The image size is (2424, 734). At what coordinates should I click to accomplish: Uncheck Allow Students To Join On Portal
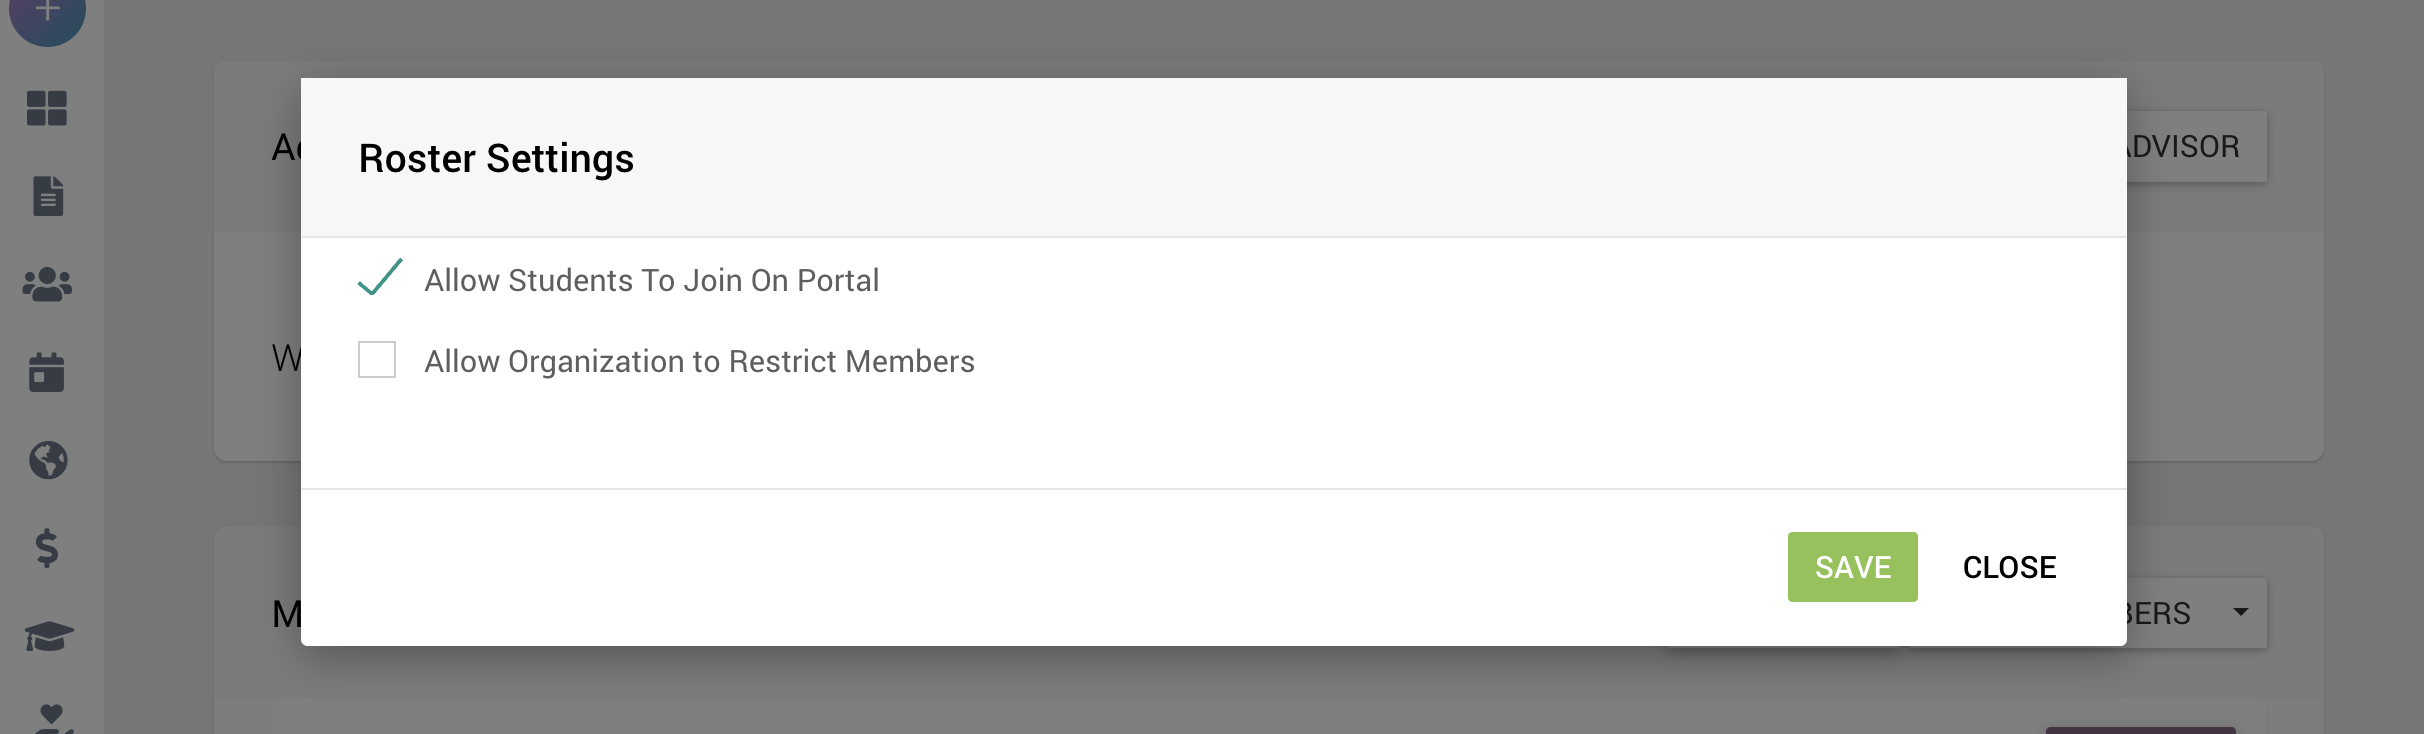click(380, 278)
